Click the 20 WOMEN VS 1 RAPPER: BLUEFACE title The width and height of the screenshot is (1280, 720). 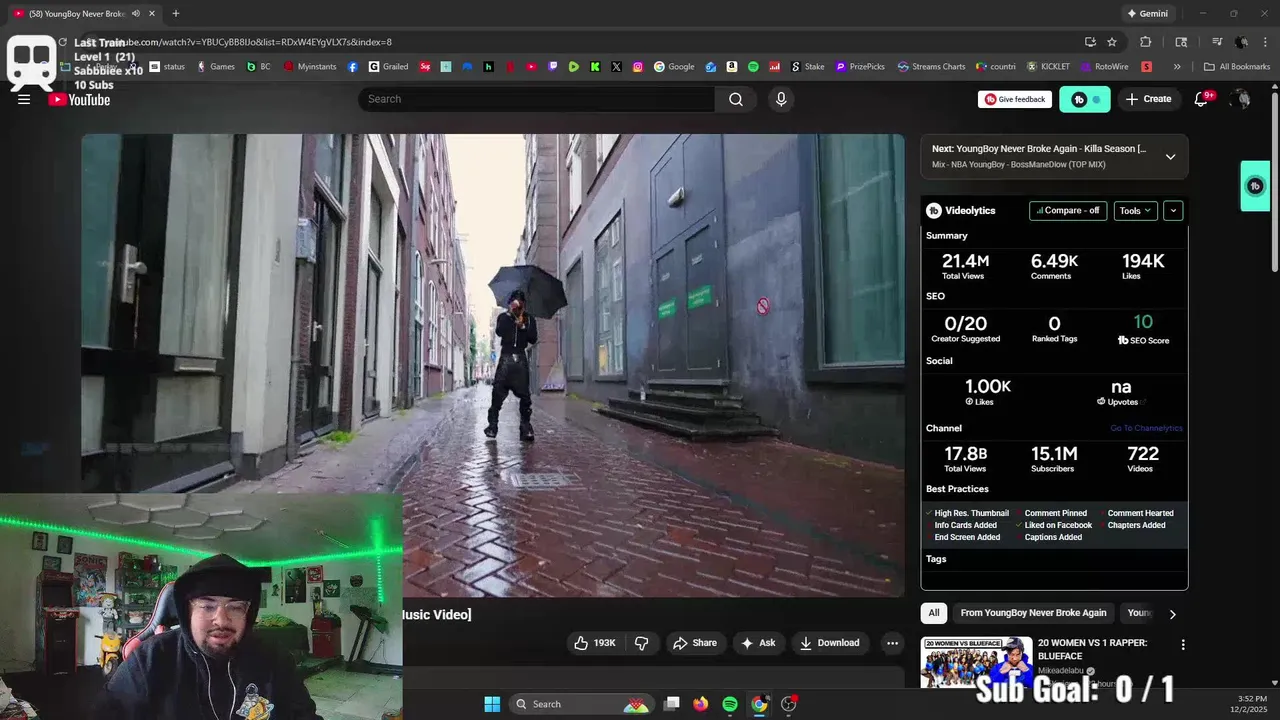coord(1092,649)
